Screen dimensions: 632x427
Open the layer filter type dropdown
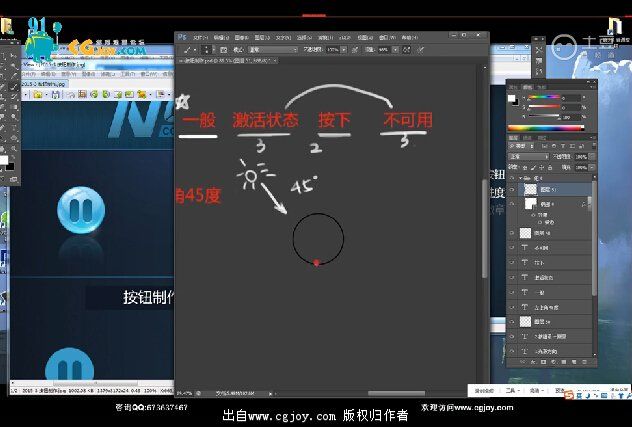pyautogui.click(x=522, y=146)
